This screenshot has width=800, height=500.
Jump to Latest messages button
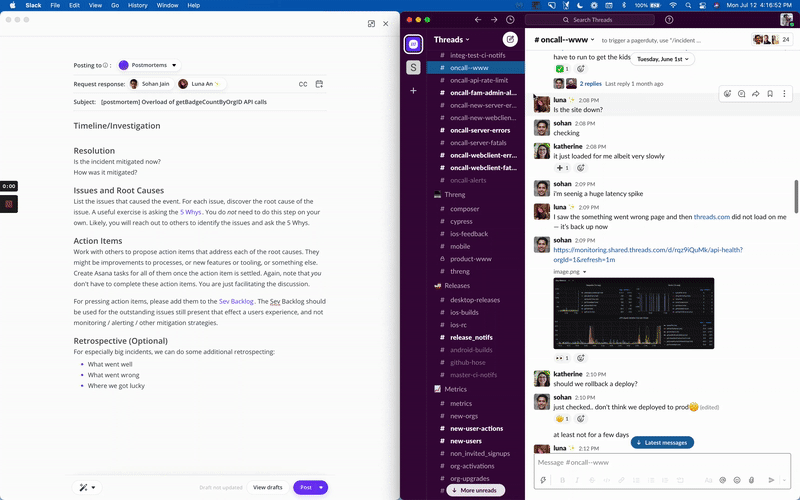coord(662,442)
